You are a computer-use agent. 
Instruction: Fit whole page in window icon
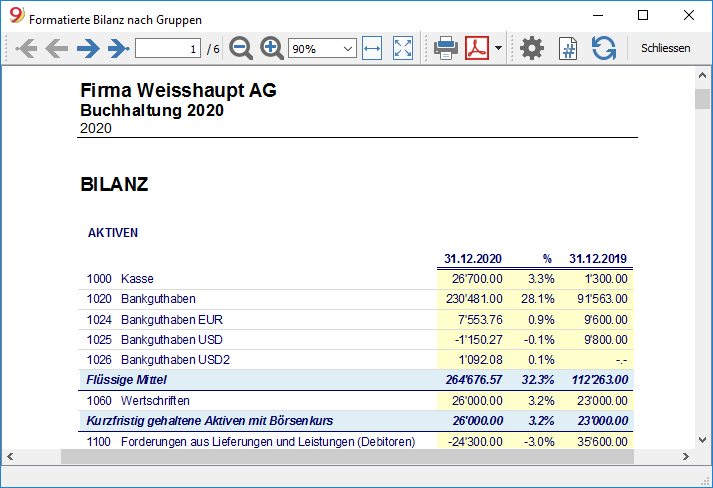pyautogui.click(x=403, y=48)
